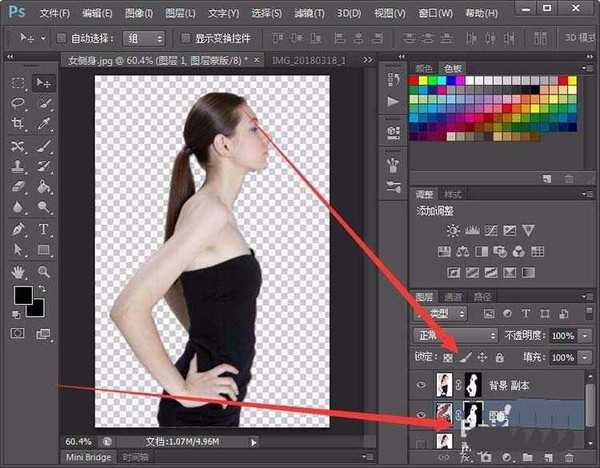Screen dimensions: 600x468
Task: Select the Hand tool
Action: (x=18, y=271)
